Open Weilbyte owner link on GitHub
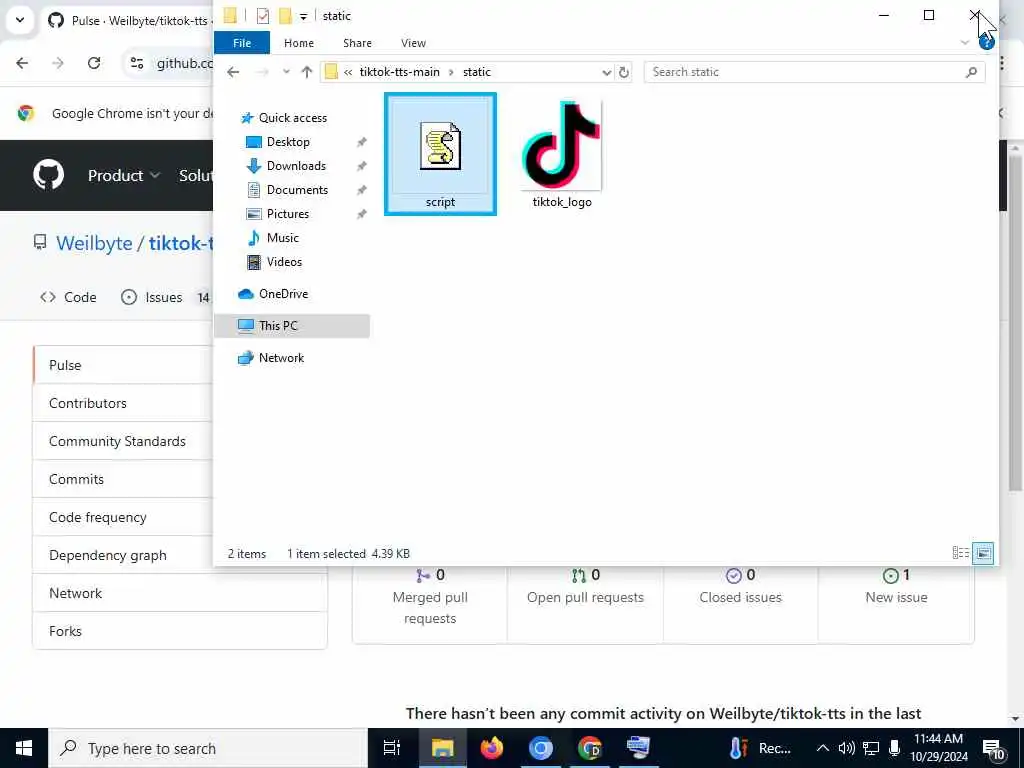The height and width of the screenshot is (768, 1024). tap(94, 244)
